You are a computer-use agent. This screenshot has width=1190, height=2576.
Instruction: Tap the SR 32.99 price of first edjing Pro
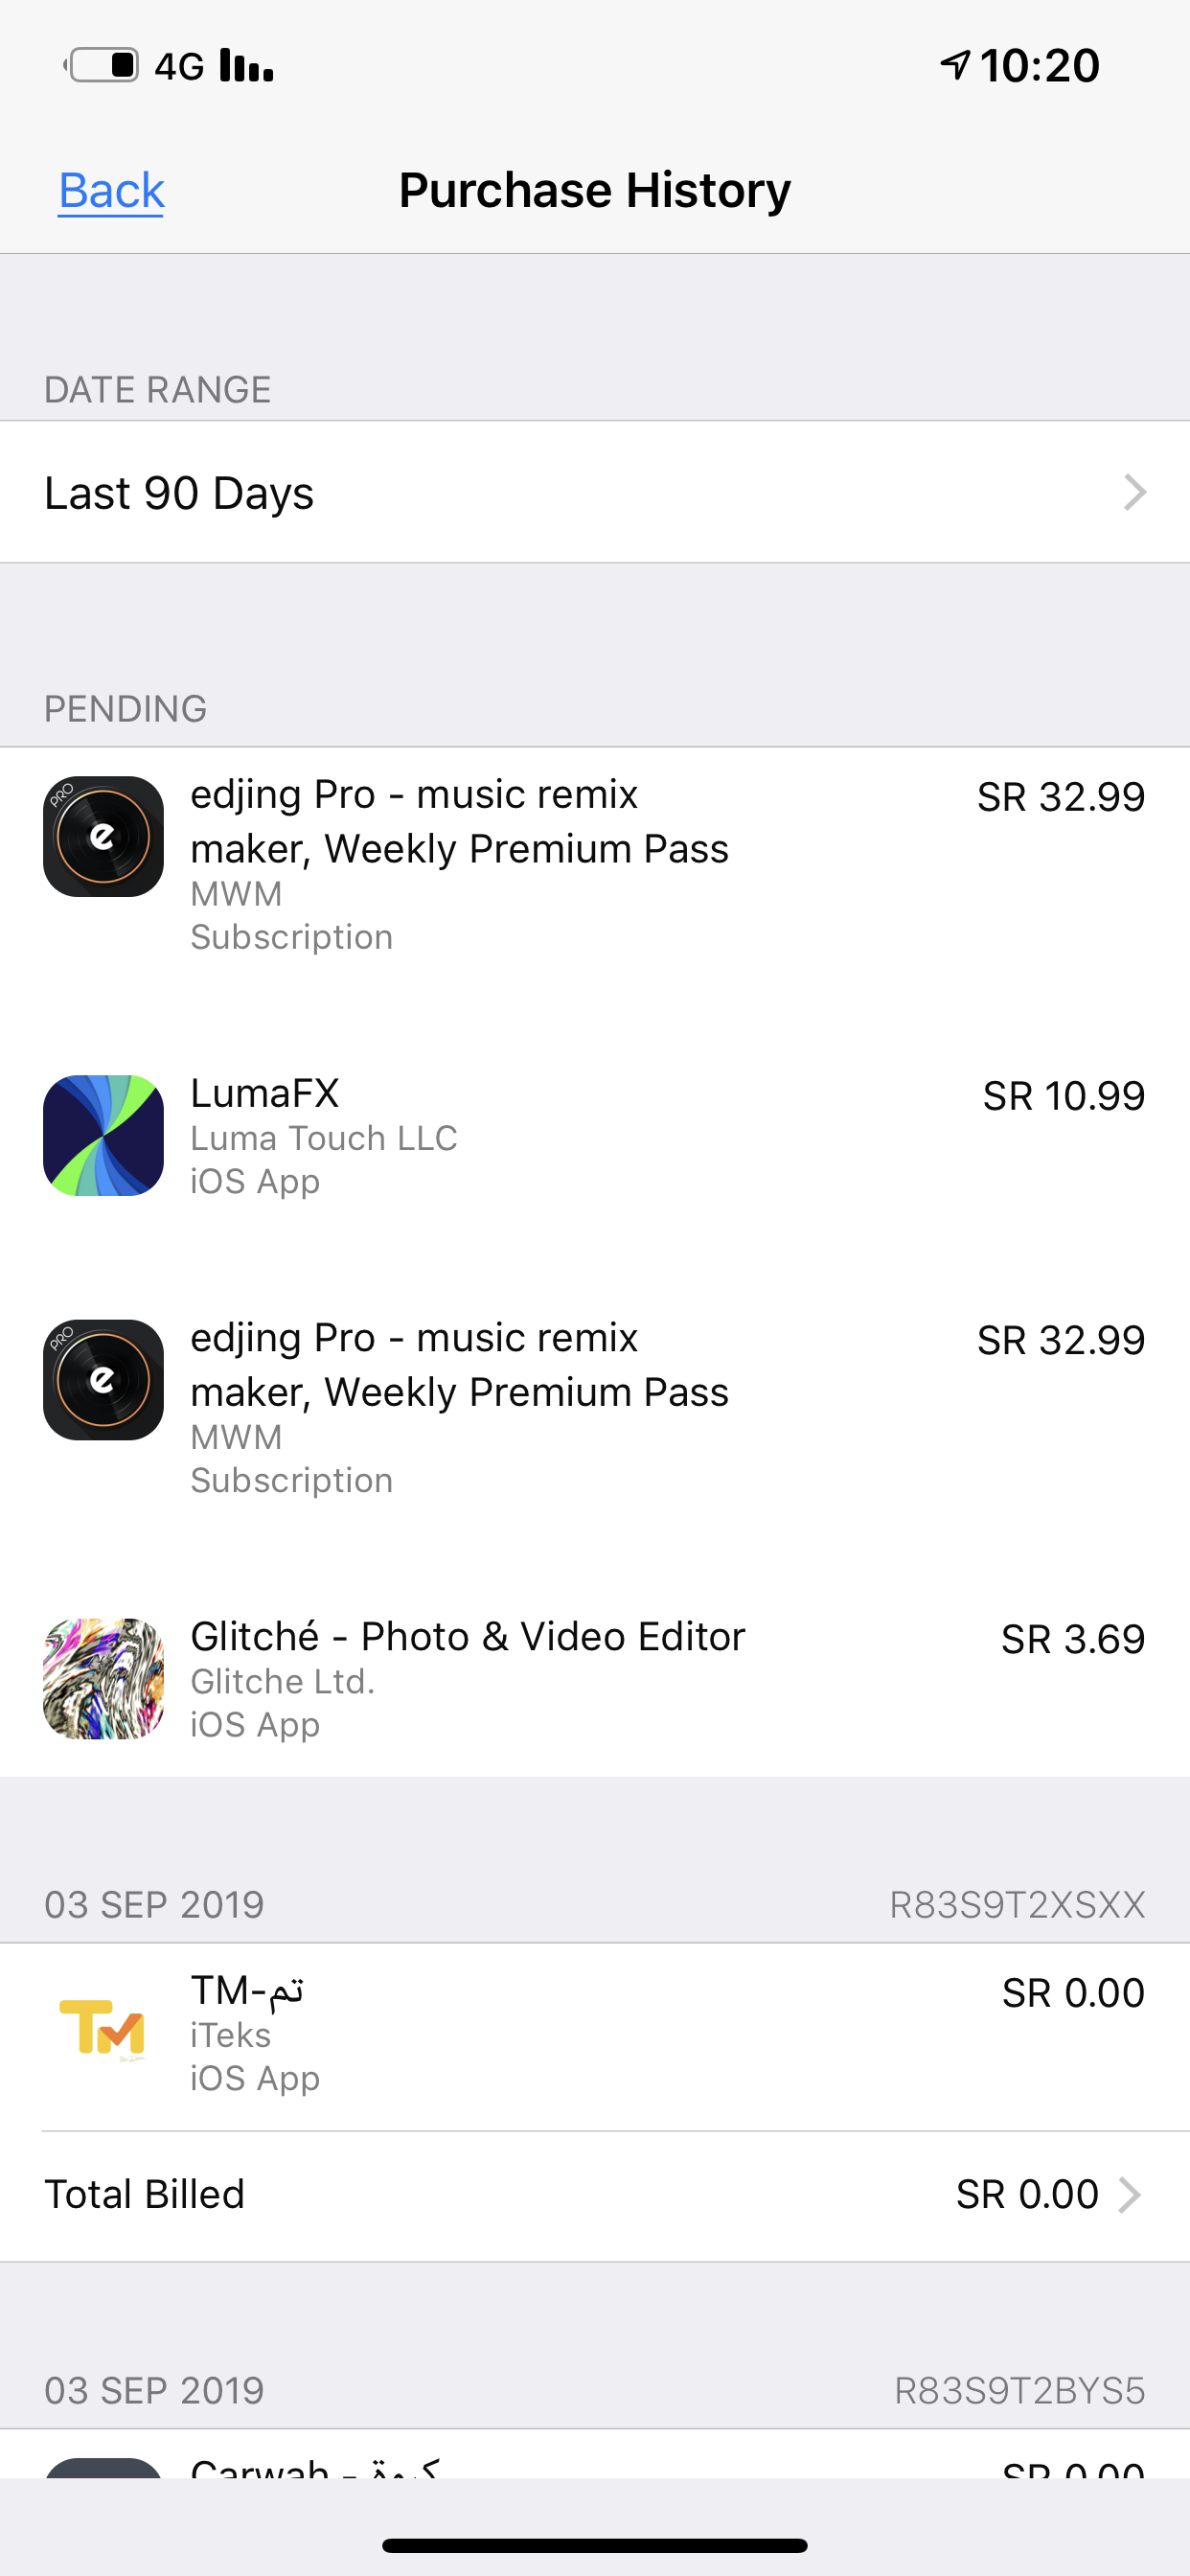tap(1061, 797)
